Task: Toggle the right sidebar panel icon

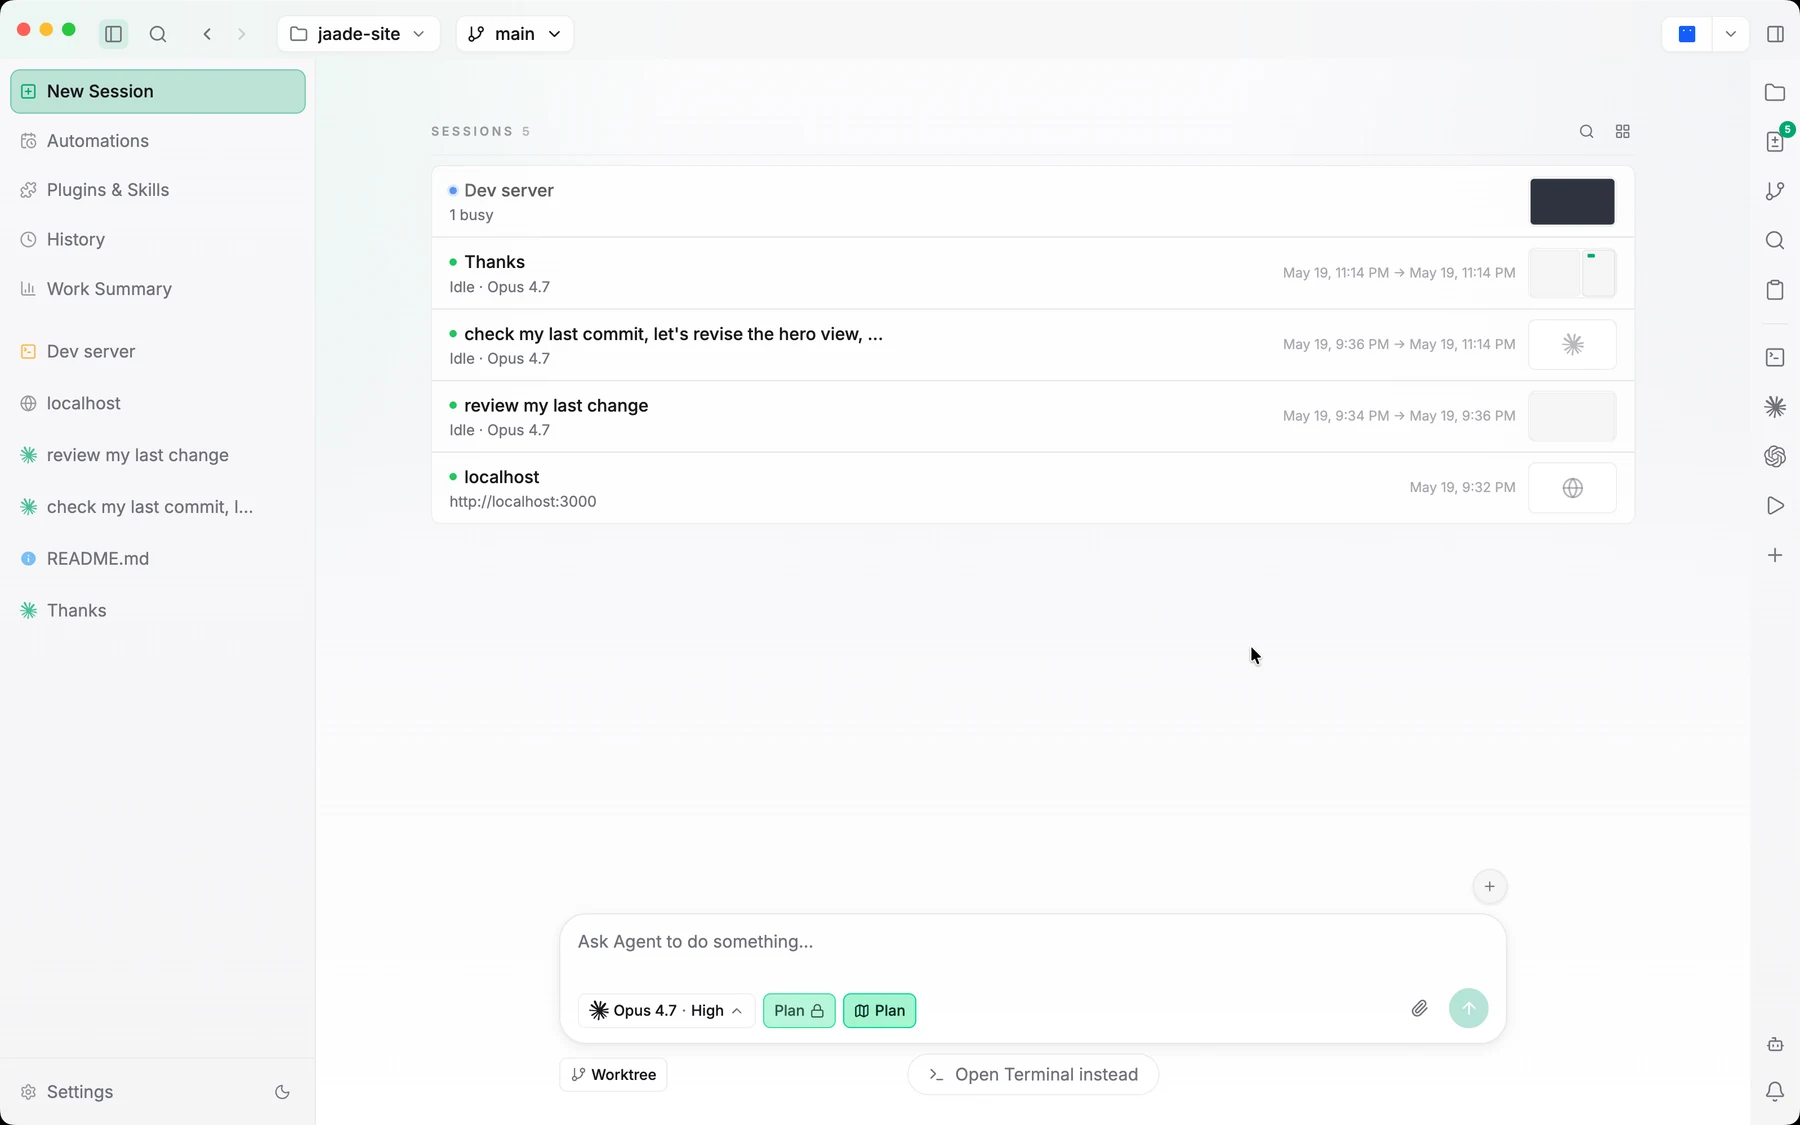Action: (1775, 34)
